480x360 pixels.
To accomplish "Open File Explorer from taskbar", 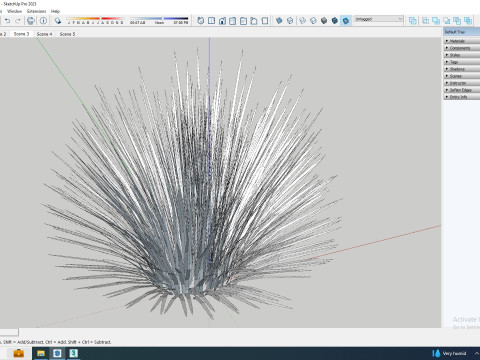I will point(41,353).
